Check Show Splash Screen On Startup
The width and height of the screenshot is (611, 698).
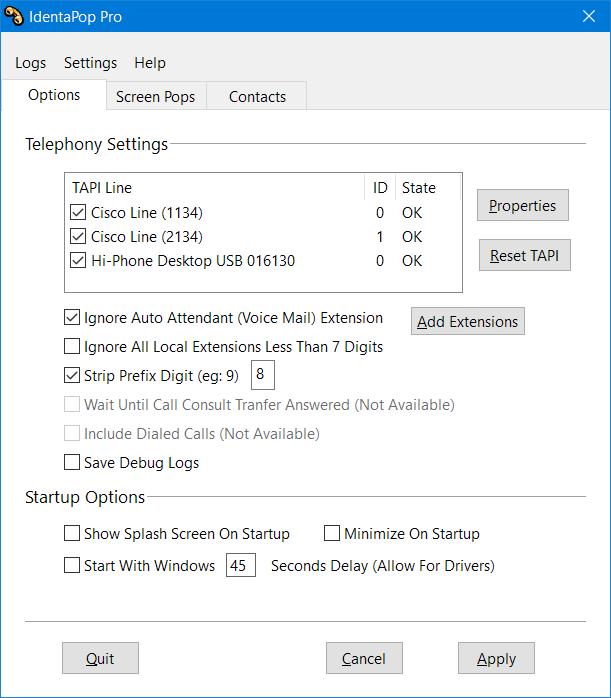tap(72, 533)
